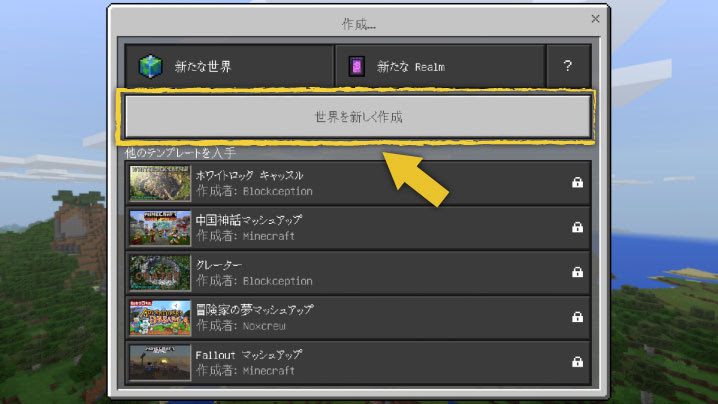Open the Fallout マッシュアップ thumbnail
Screen dimensions: 718x404
click(160, 363)
